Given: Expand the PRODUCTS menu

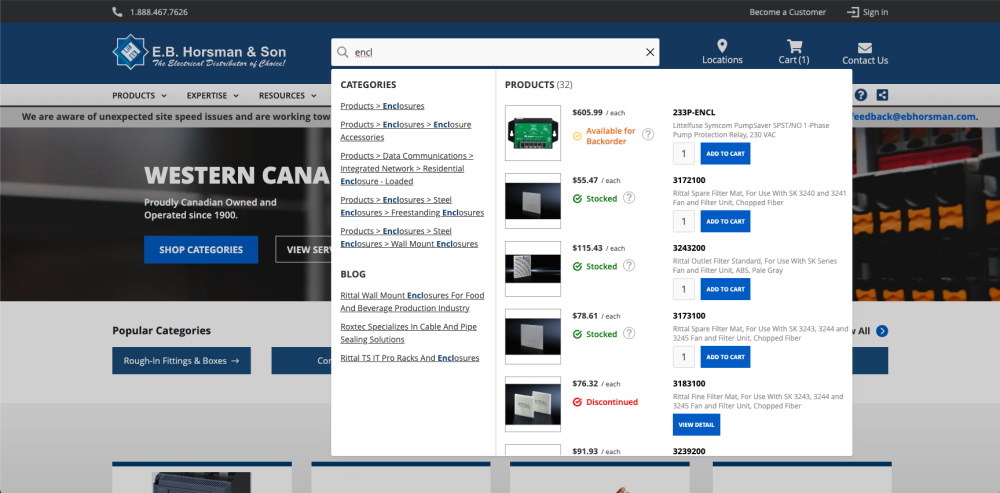Looking at the screenshot, I should [x=140, y=96].
